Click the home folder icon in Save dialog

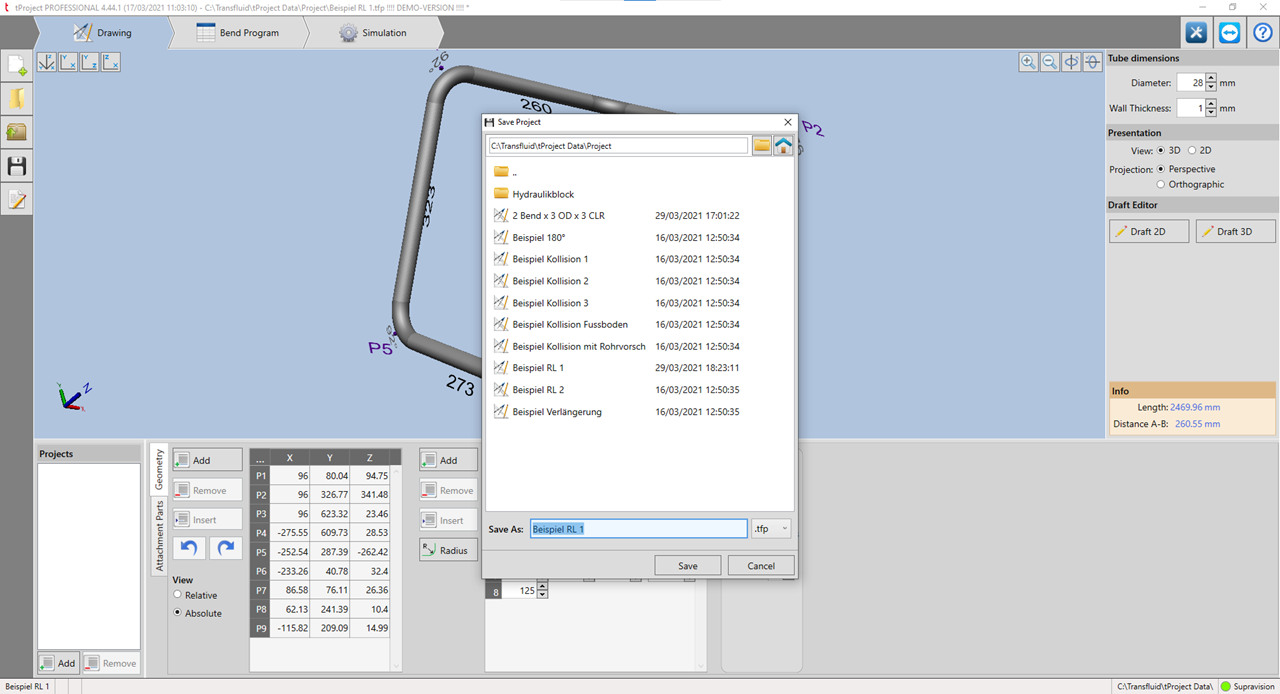coord(784,146)
